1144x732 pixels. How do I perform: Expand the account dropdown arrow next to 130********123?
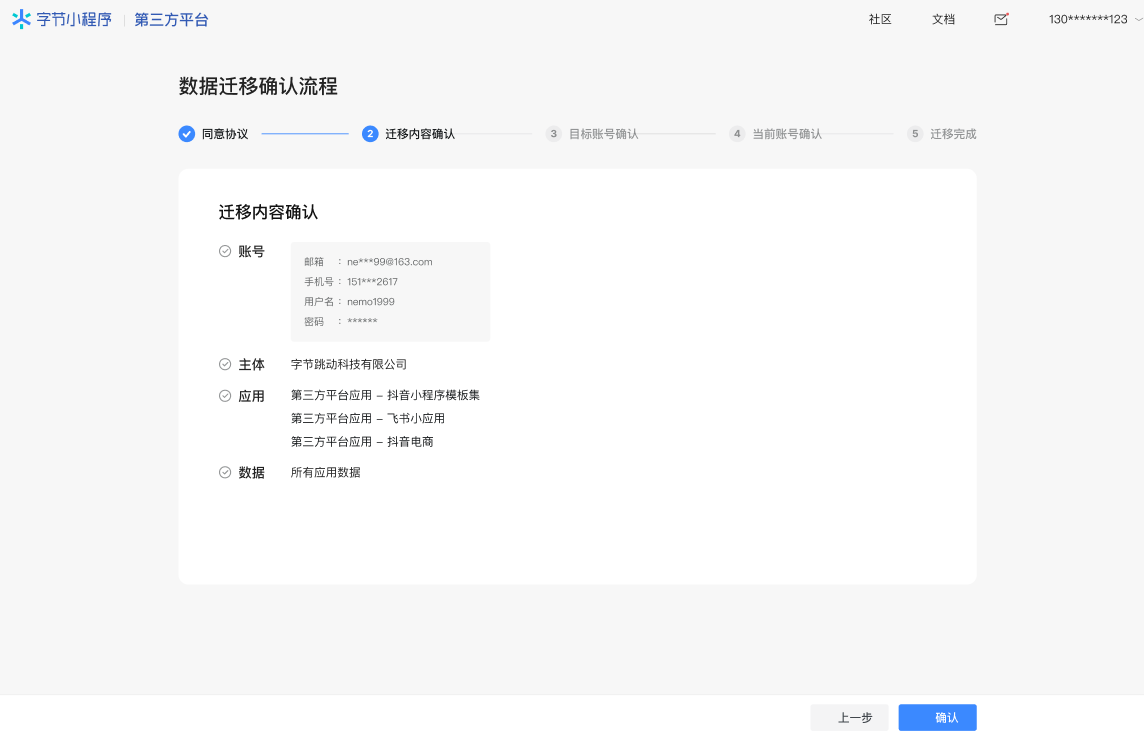tap(1138, 20)
